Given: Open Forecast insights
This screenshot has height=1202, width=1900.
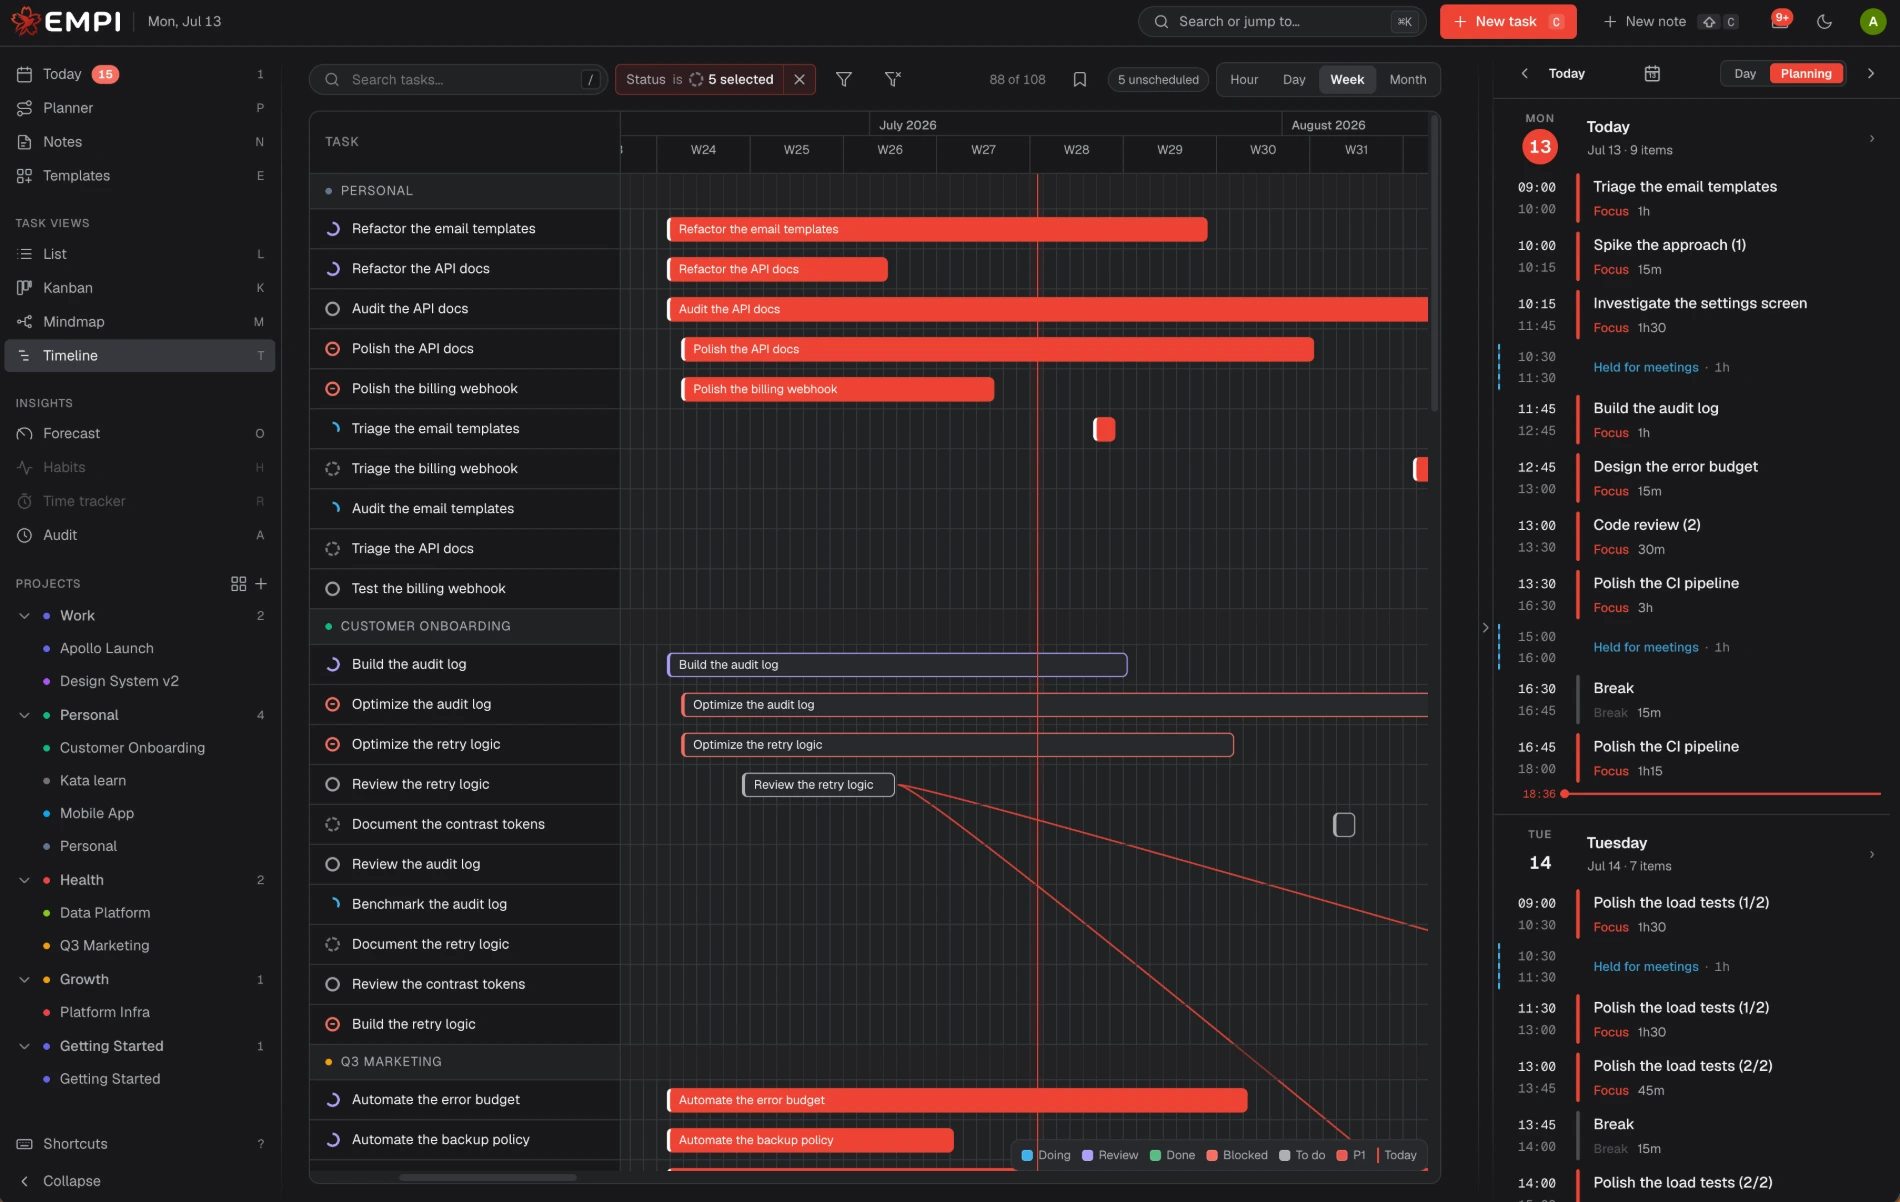Looking at the screenshot, I should 140,434.
